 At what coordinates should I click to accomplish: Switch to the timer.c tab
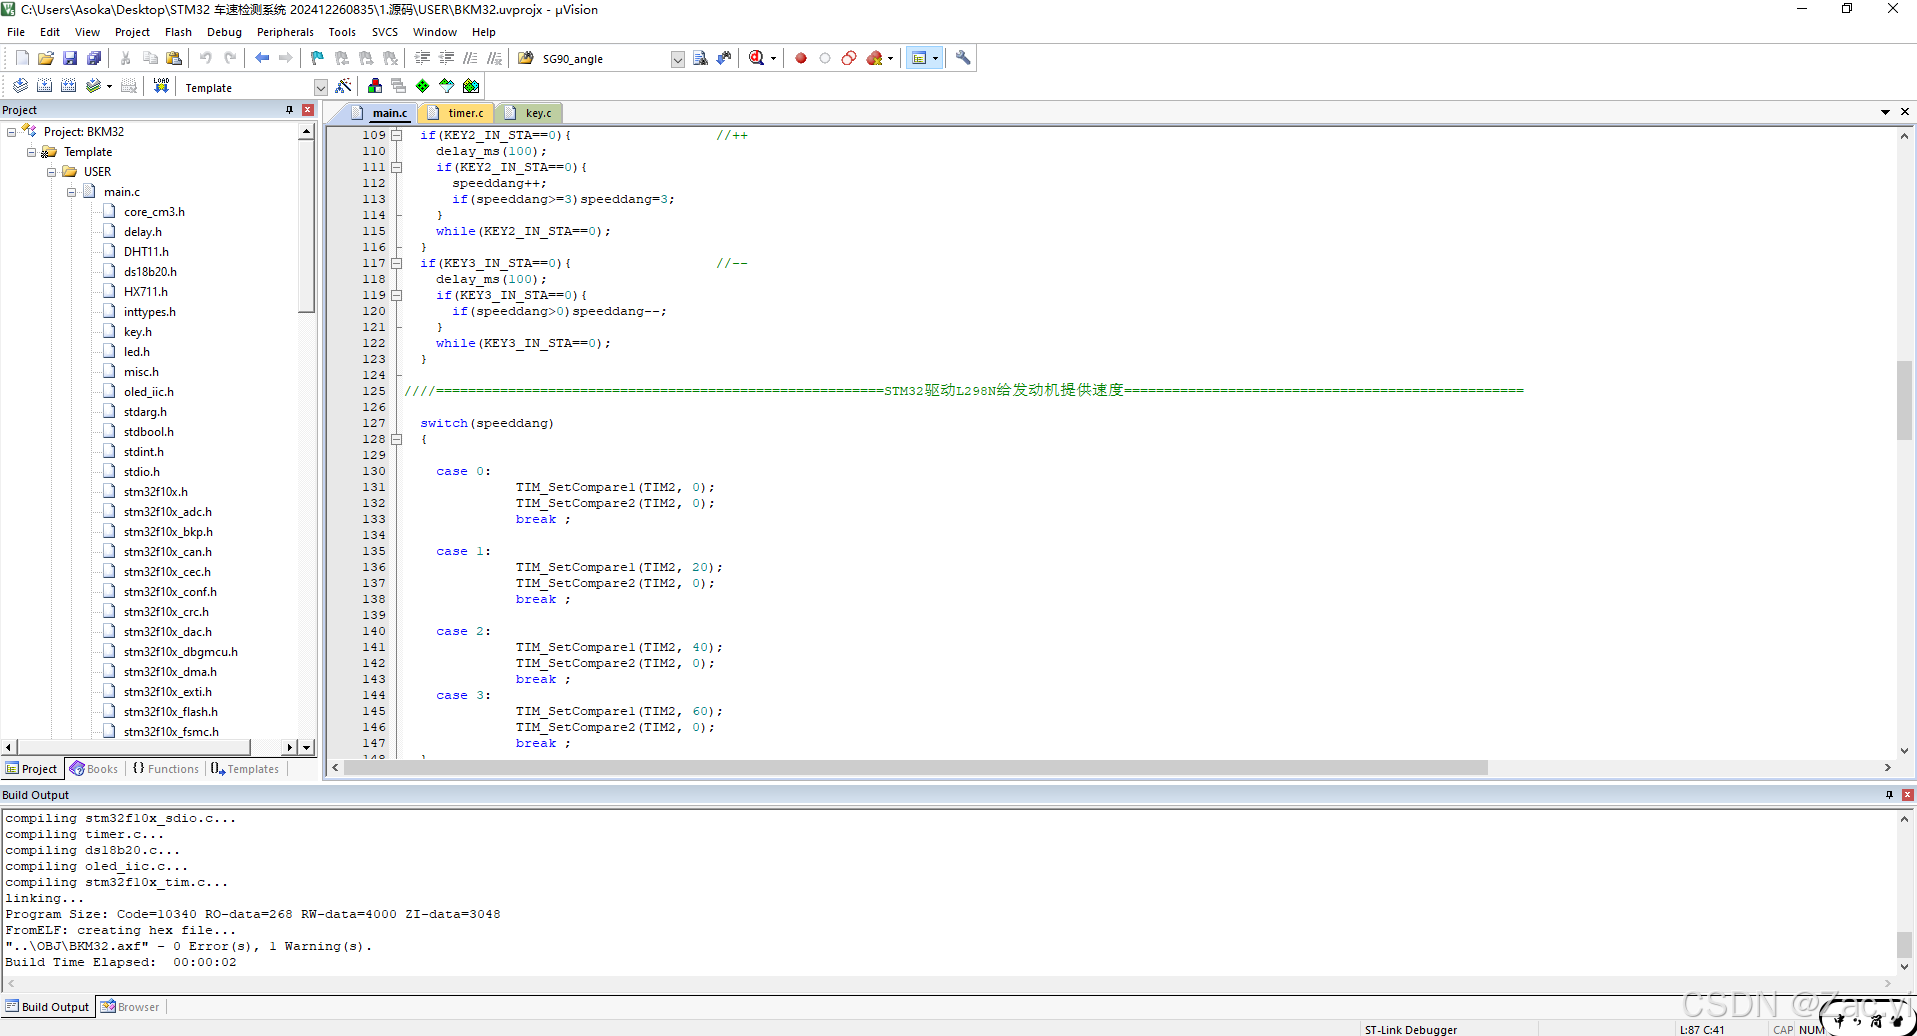pos(465,113)
